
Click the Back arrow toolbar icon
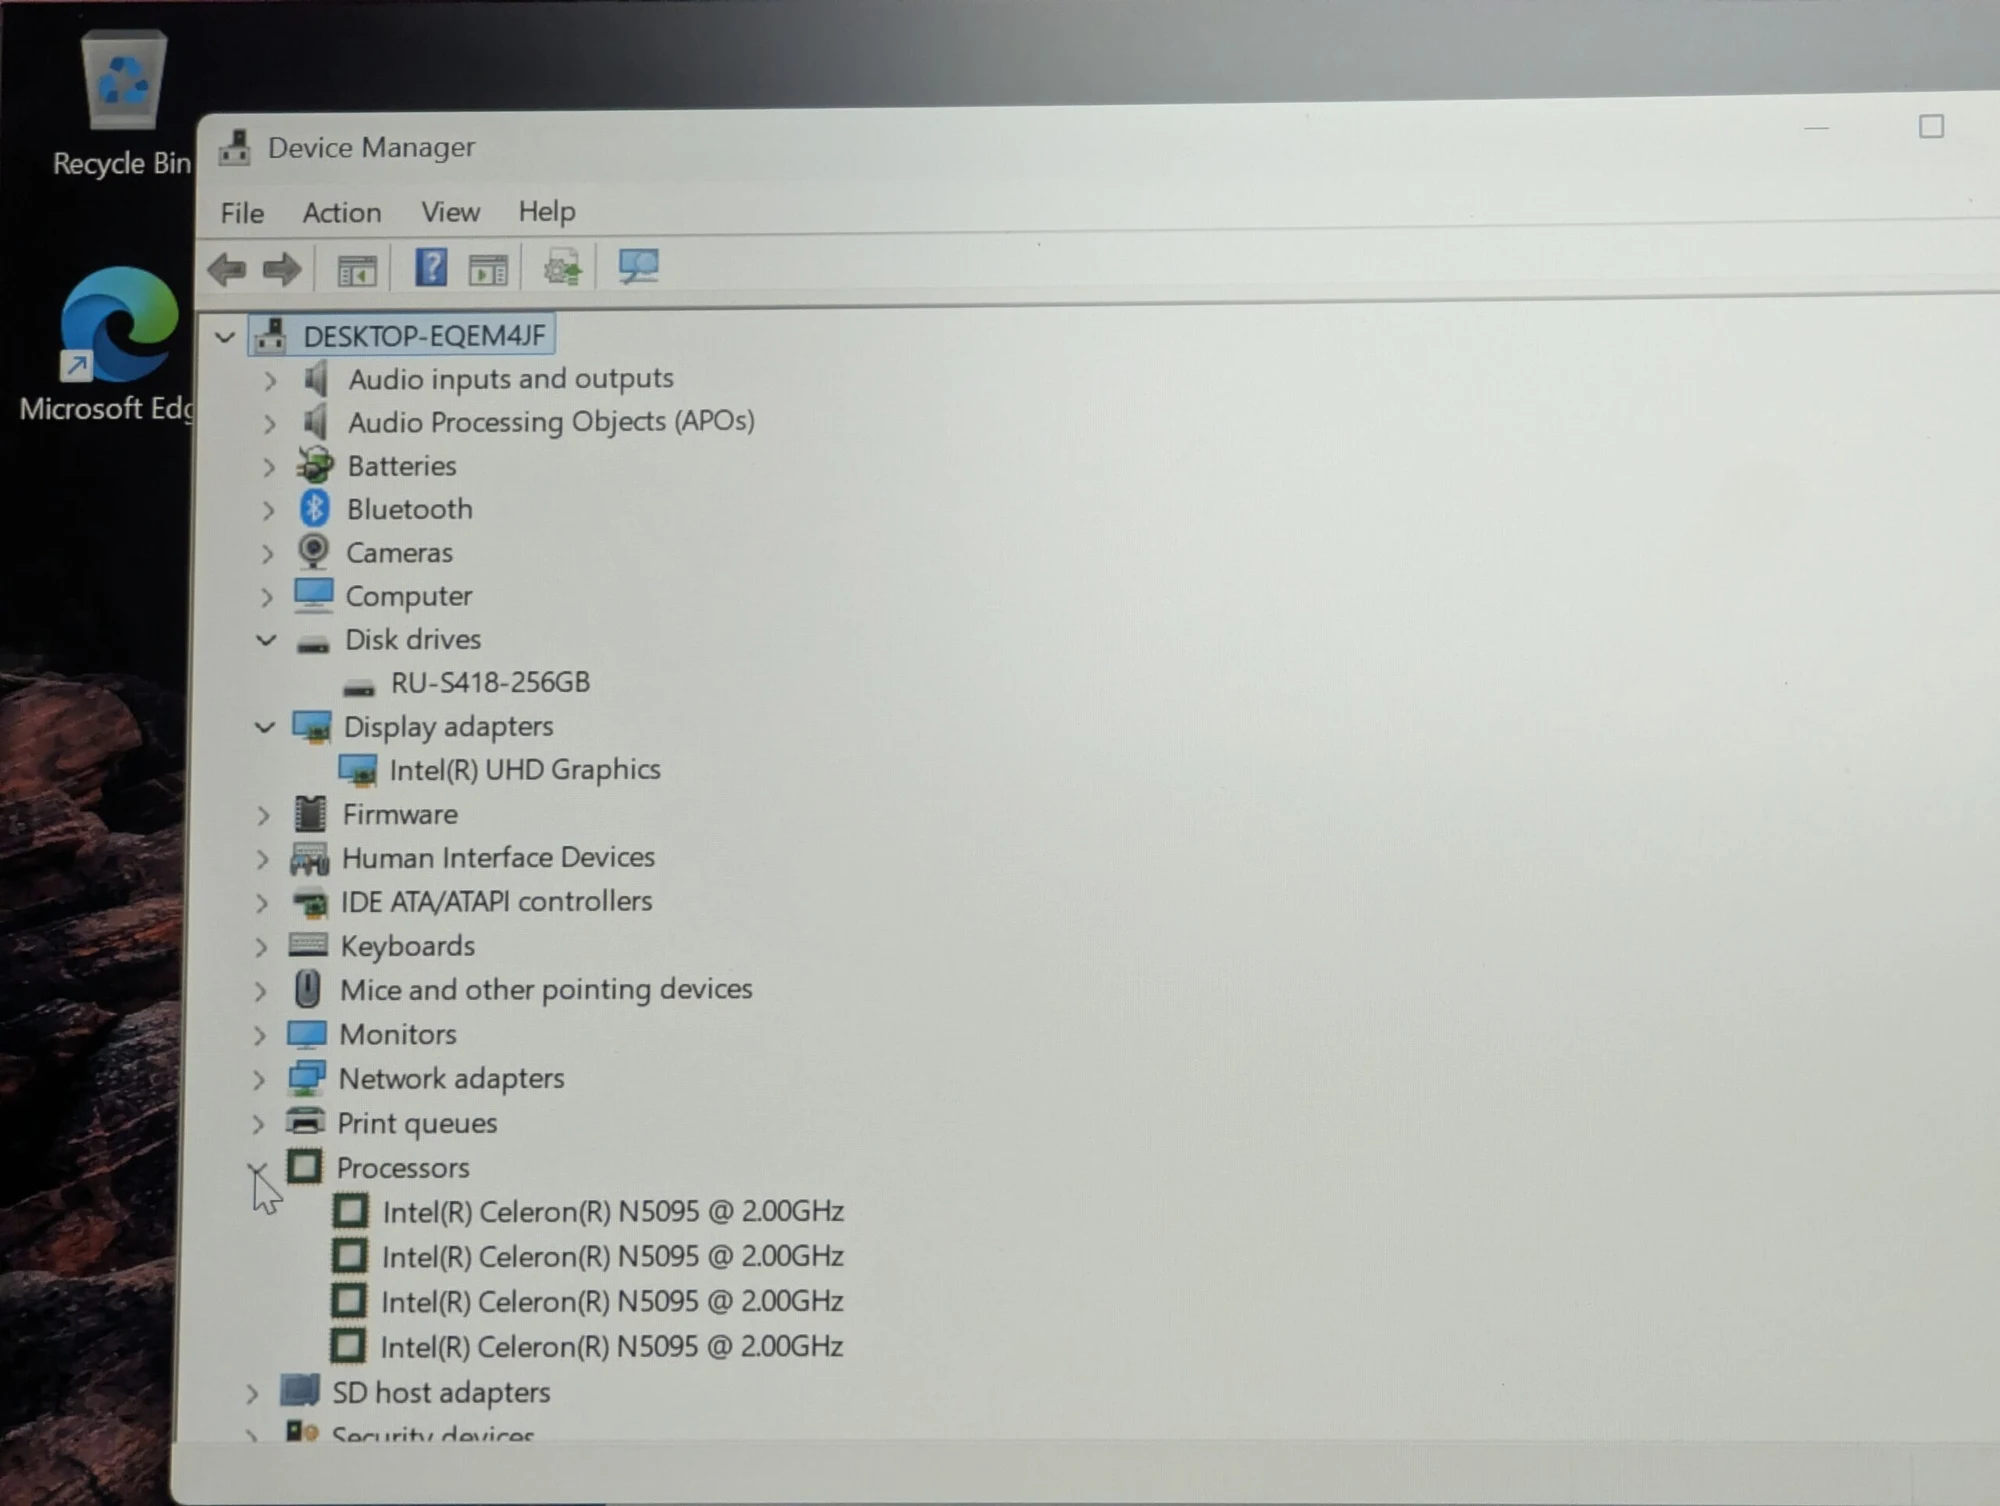(227, 269)
